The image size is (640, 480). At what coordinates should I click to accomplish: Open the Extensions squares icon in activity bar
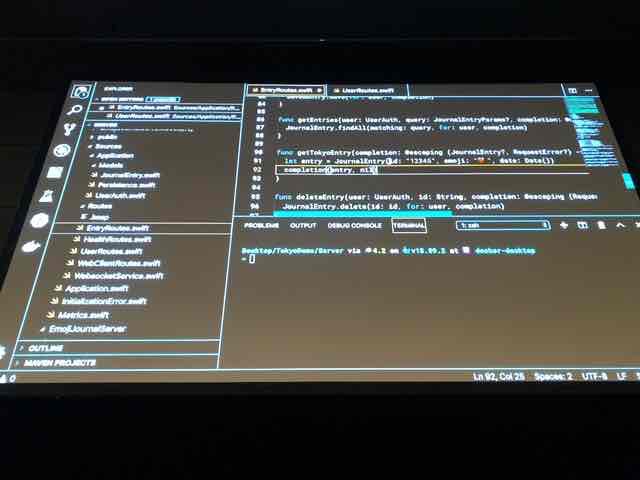tap(54, 173)
